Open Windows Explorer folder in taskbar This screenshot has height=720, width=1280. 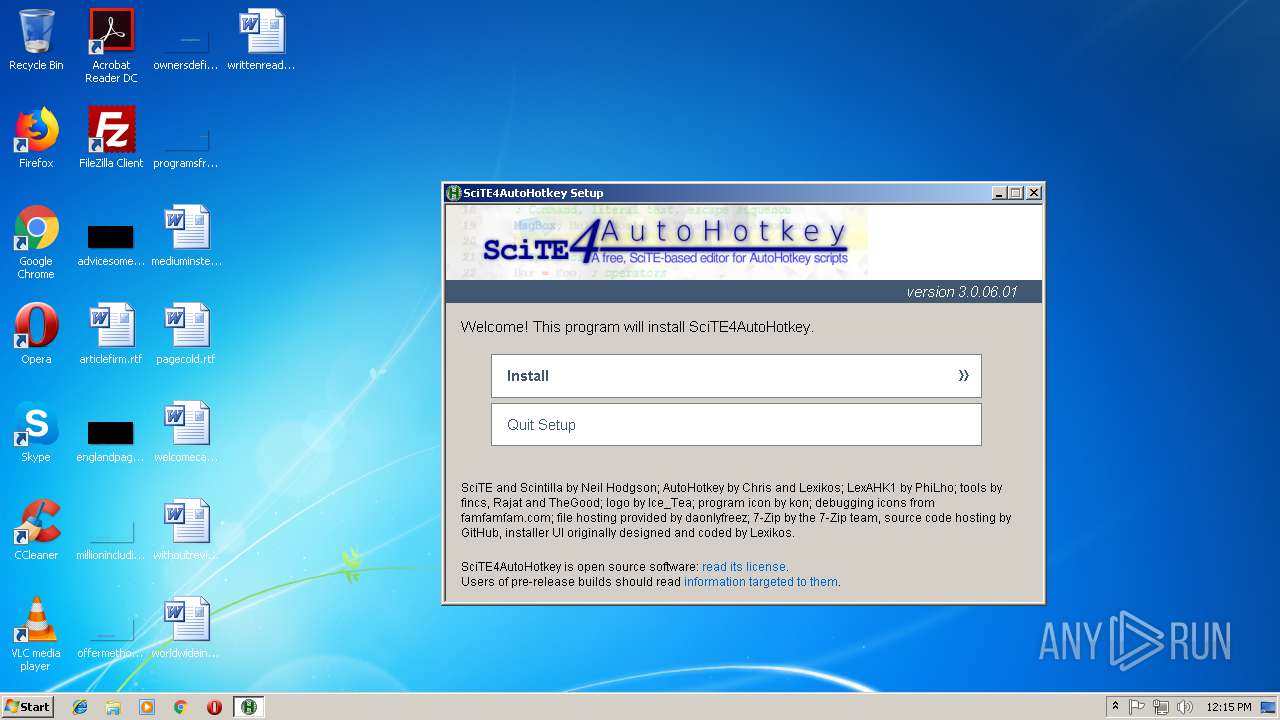click(113, 707)
